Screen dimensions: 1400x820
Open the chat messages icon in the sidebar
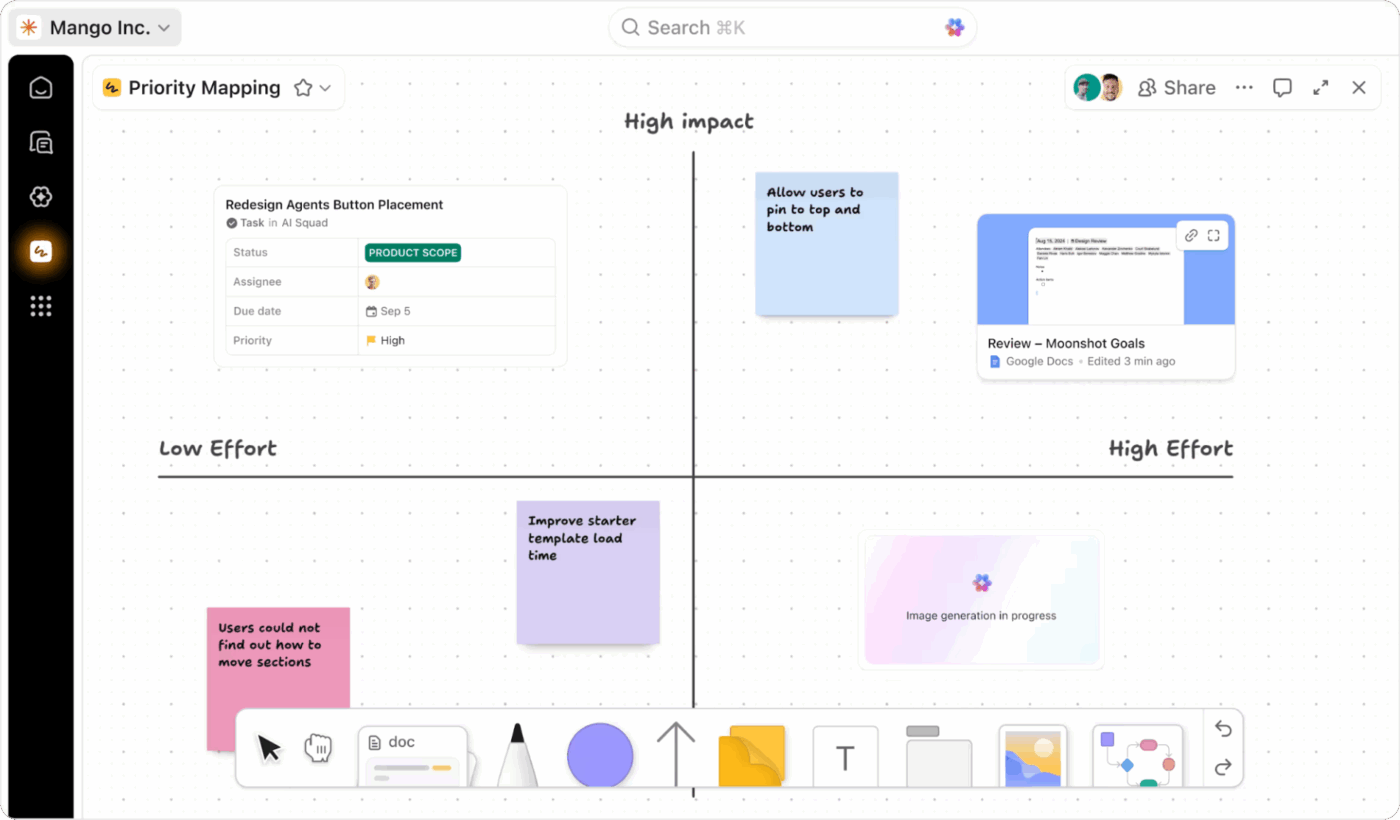pos(40,142)
